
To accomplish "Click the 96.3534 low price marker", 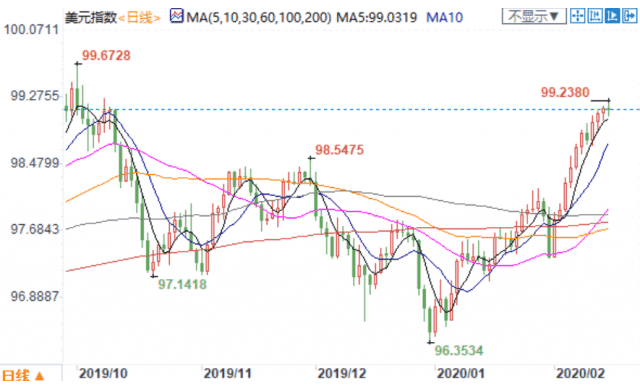I will pyautogui.click(x=459, y=350).
